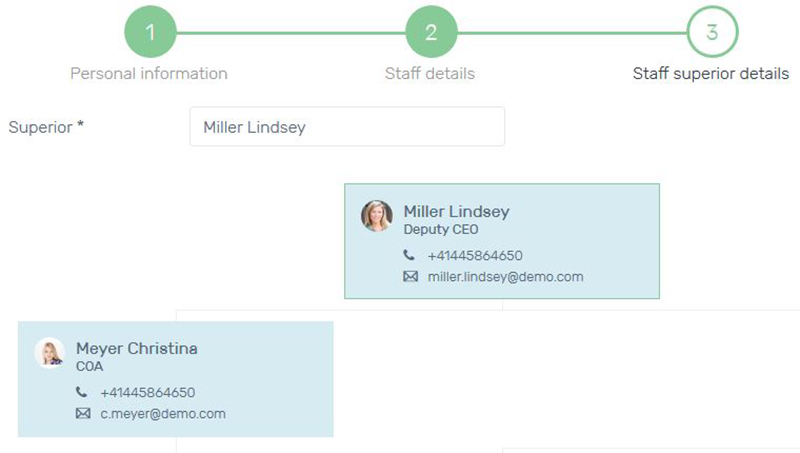Click Miller Lindsey name in org card

456,211
